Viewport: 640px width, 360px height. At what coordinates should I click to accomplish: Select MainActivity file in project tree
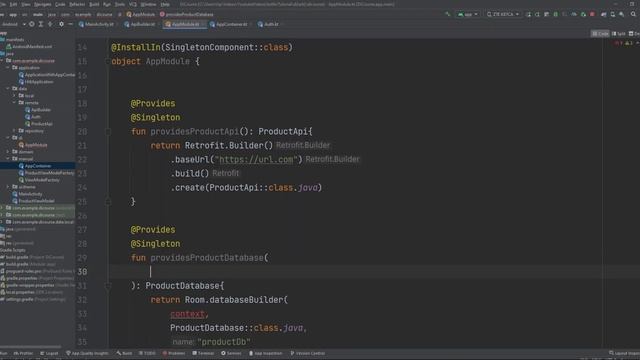tap(27, 194)
